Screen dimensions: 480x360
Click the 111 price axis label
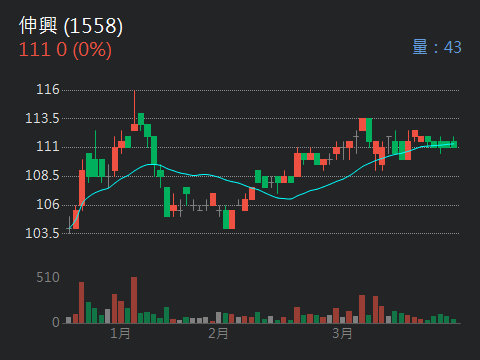(x=48, y=146)
